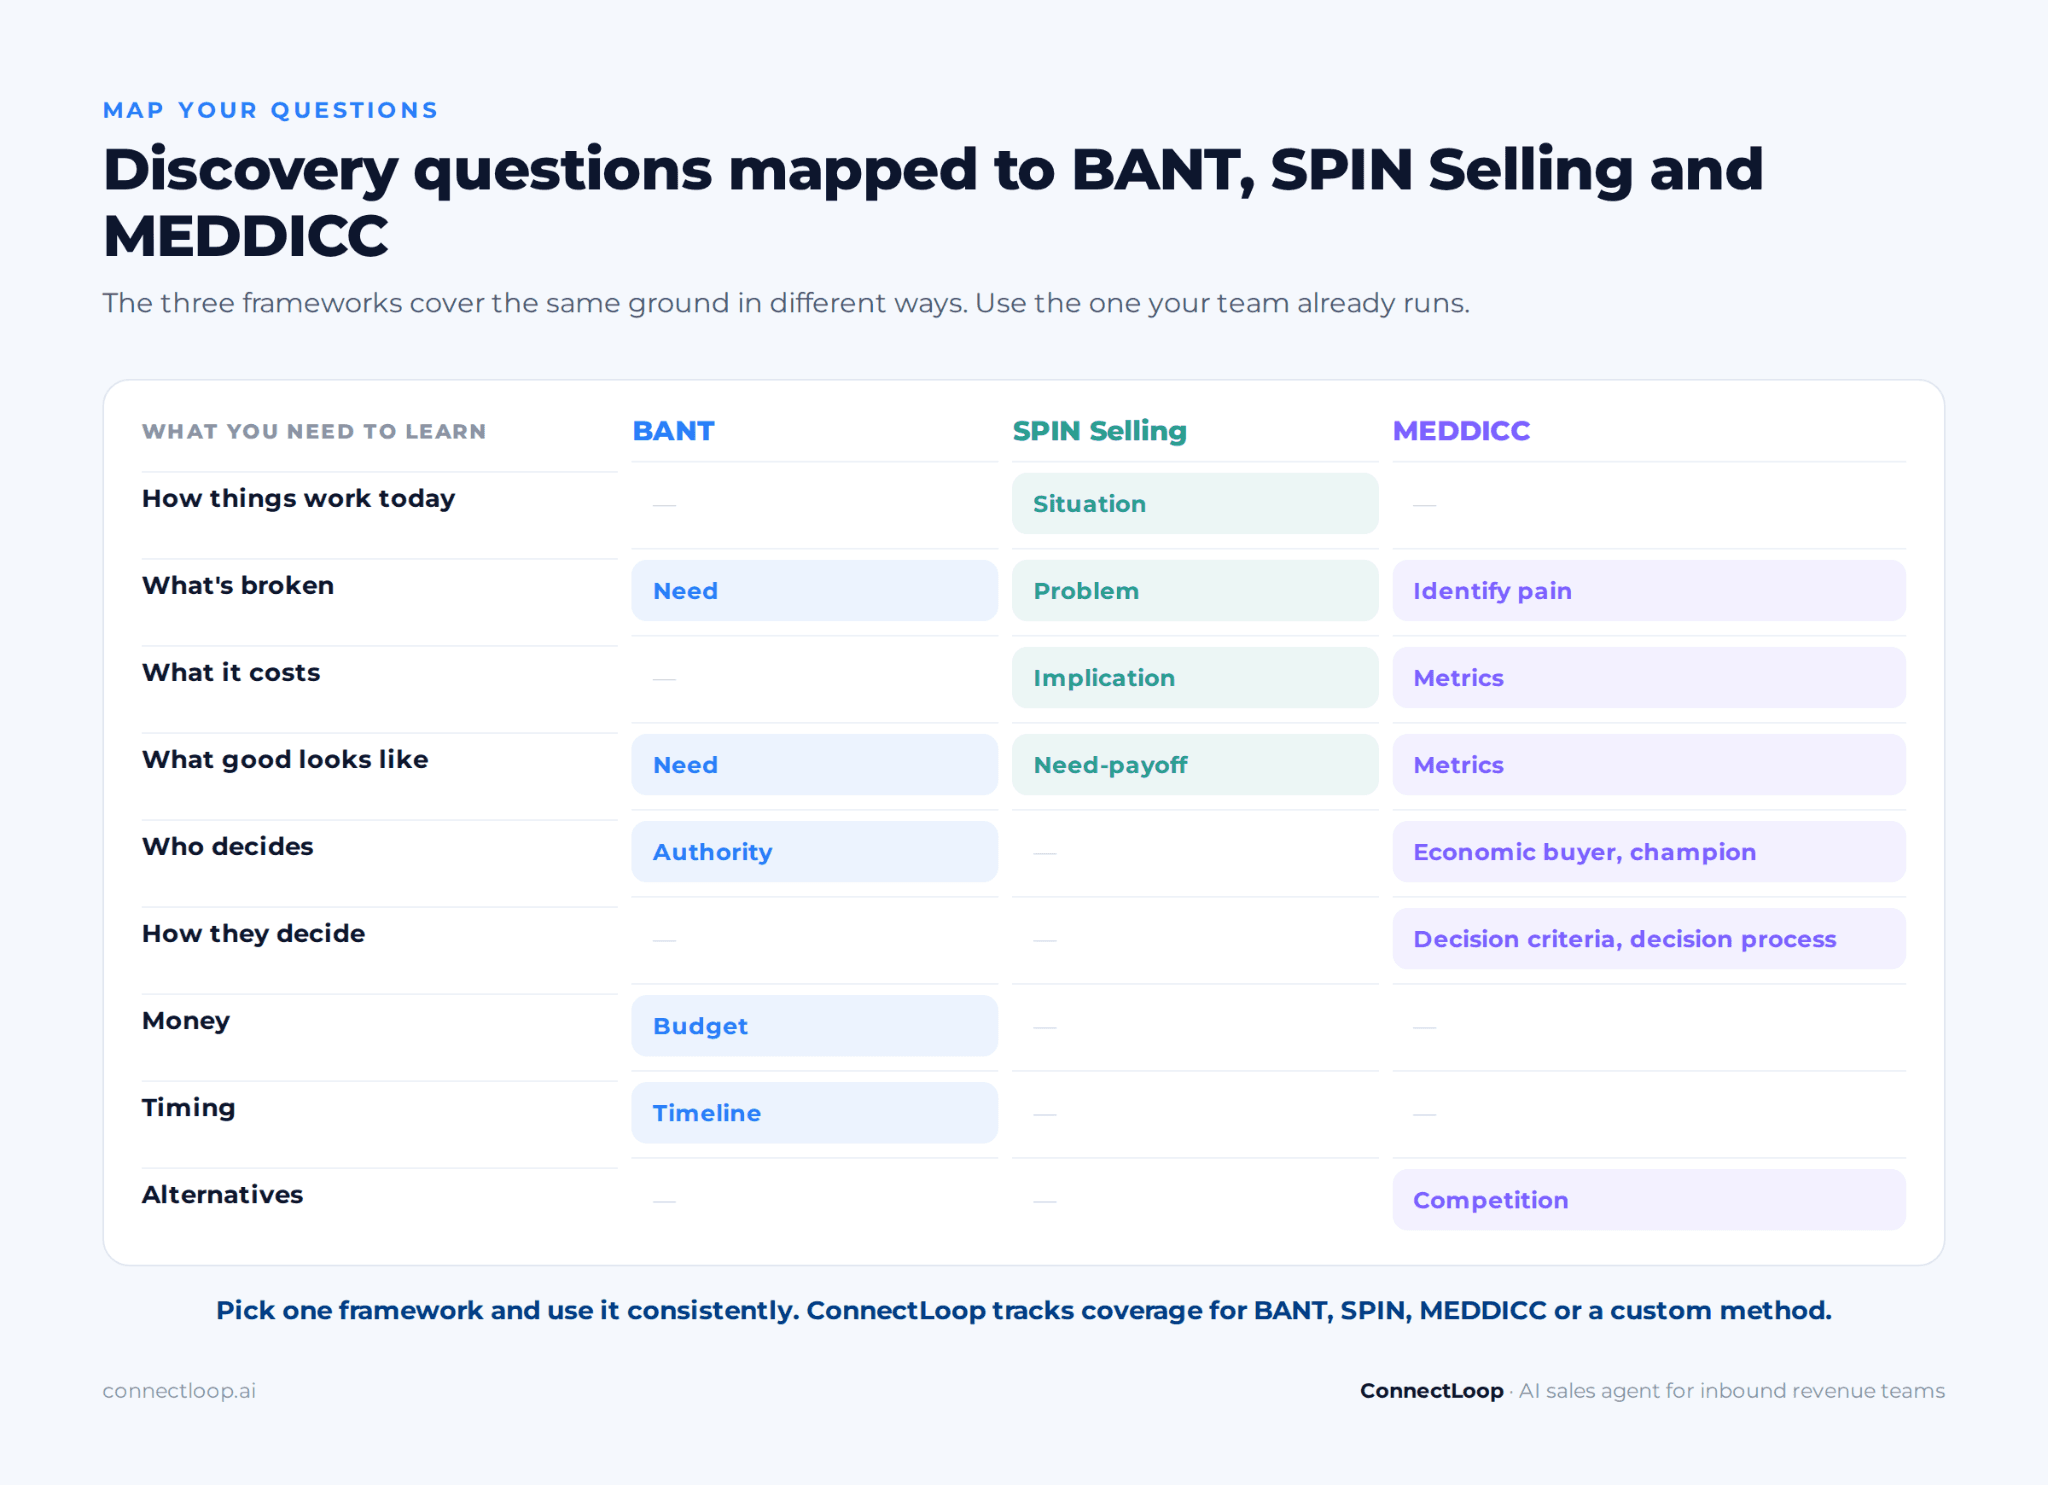Select the 'How they decide' row label
The width and height of the screenshot is (2048, 1487).
point(253,934)
